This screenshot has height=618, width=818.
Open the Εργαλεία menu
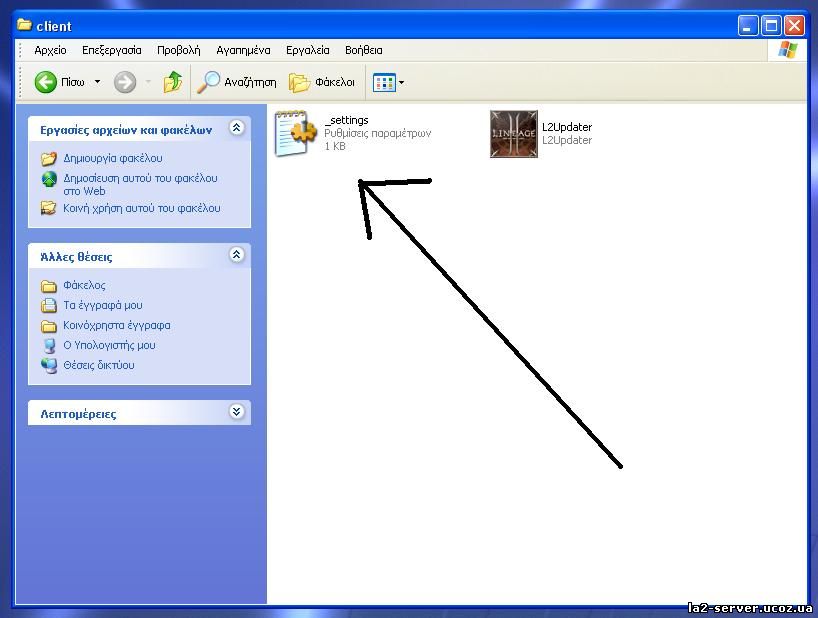pos(308,50)
